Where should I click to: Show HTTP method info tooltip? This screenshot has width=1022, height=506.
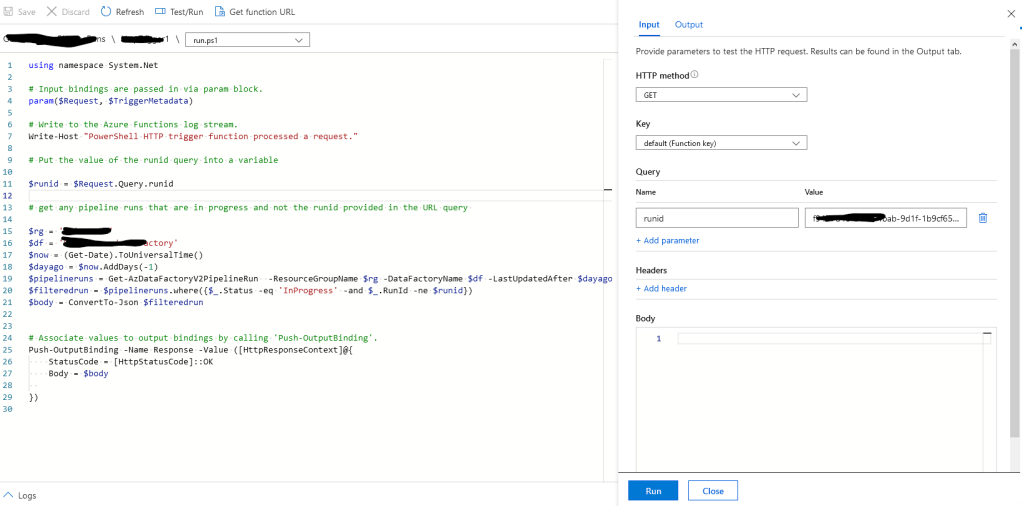pyautogui.click(x=694, y=75)
